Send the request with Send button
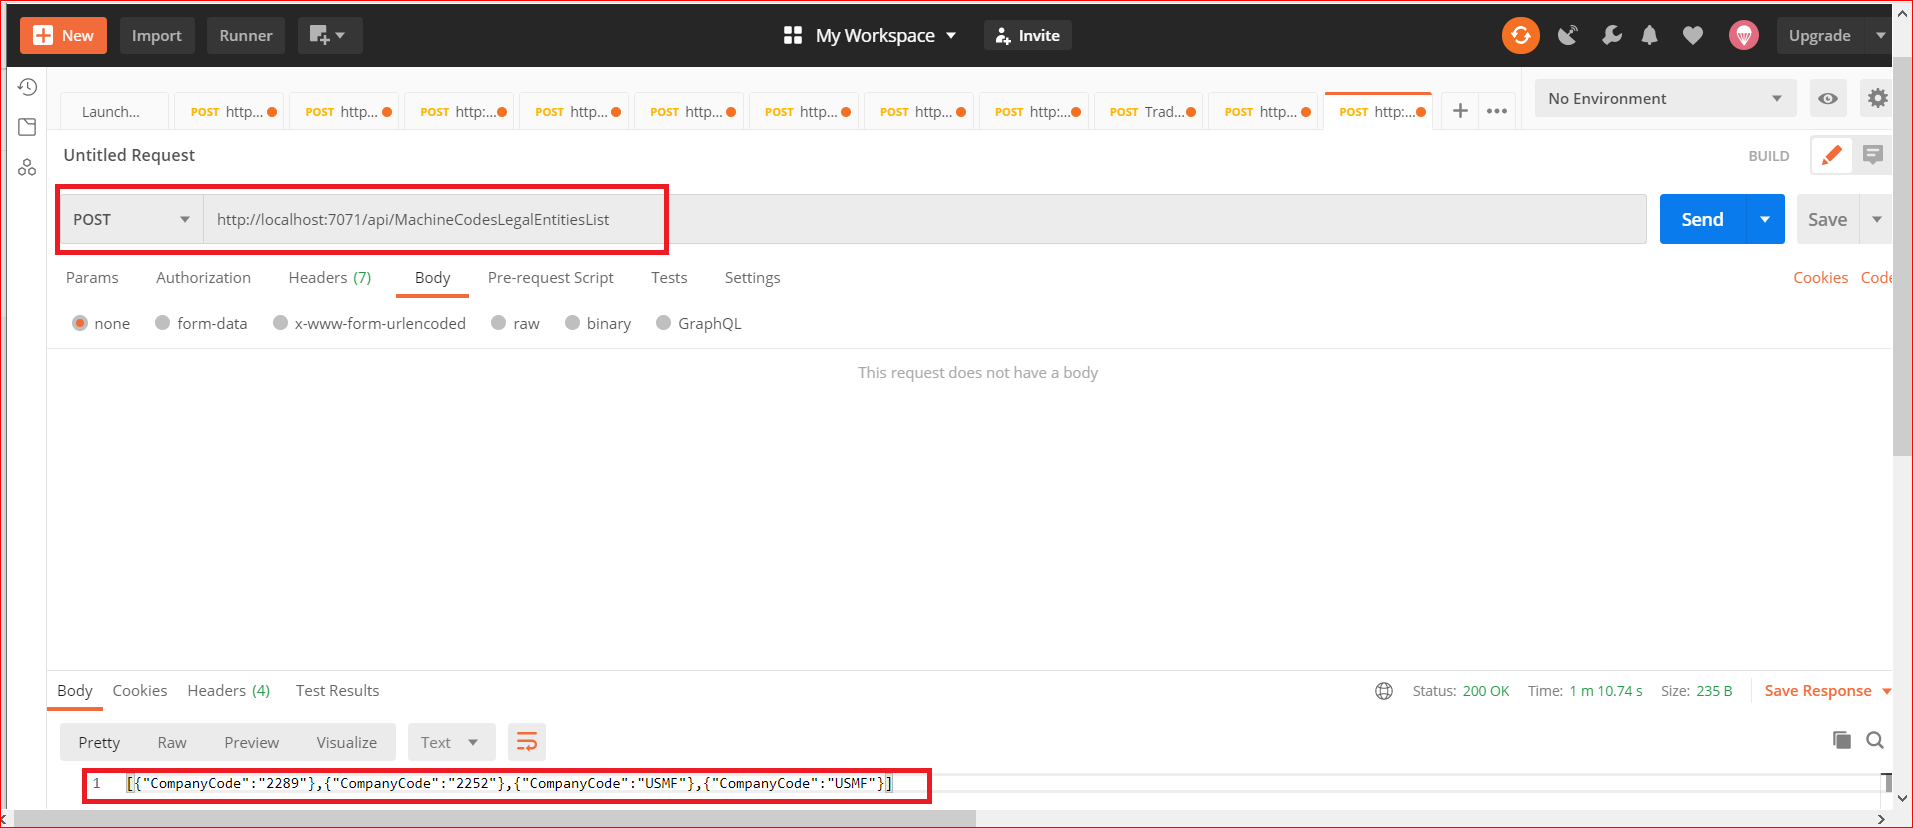Viewport: 1913px width, 828px height. click(1702, 219)
